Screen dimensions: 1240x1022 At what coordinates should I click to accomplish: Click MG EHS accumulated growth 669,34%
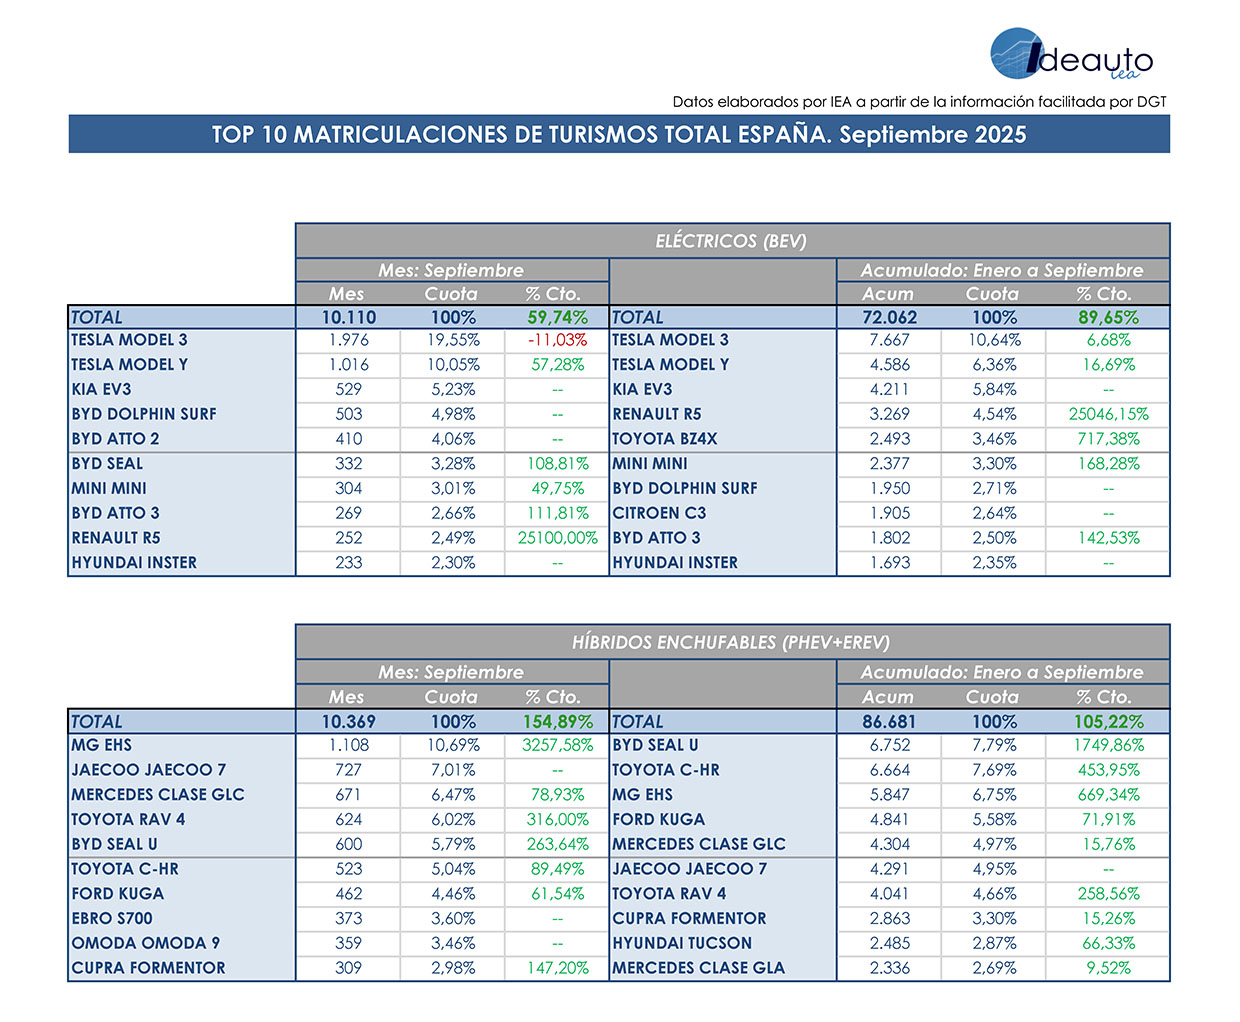pyautogui.click(x=1108, y=795)
